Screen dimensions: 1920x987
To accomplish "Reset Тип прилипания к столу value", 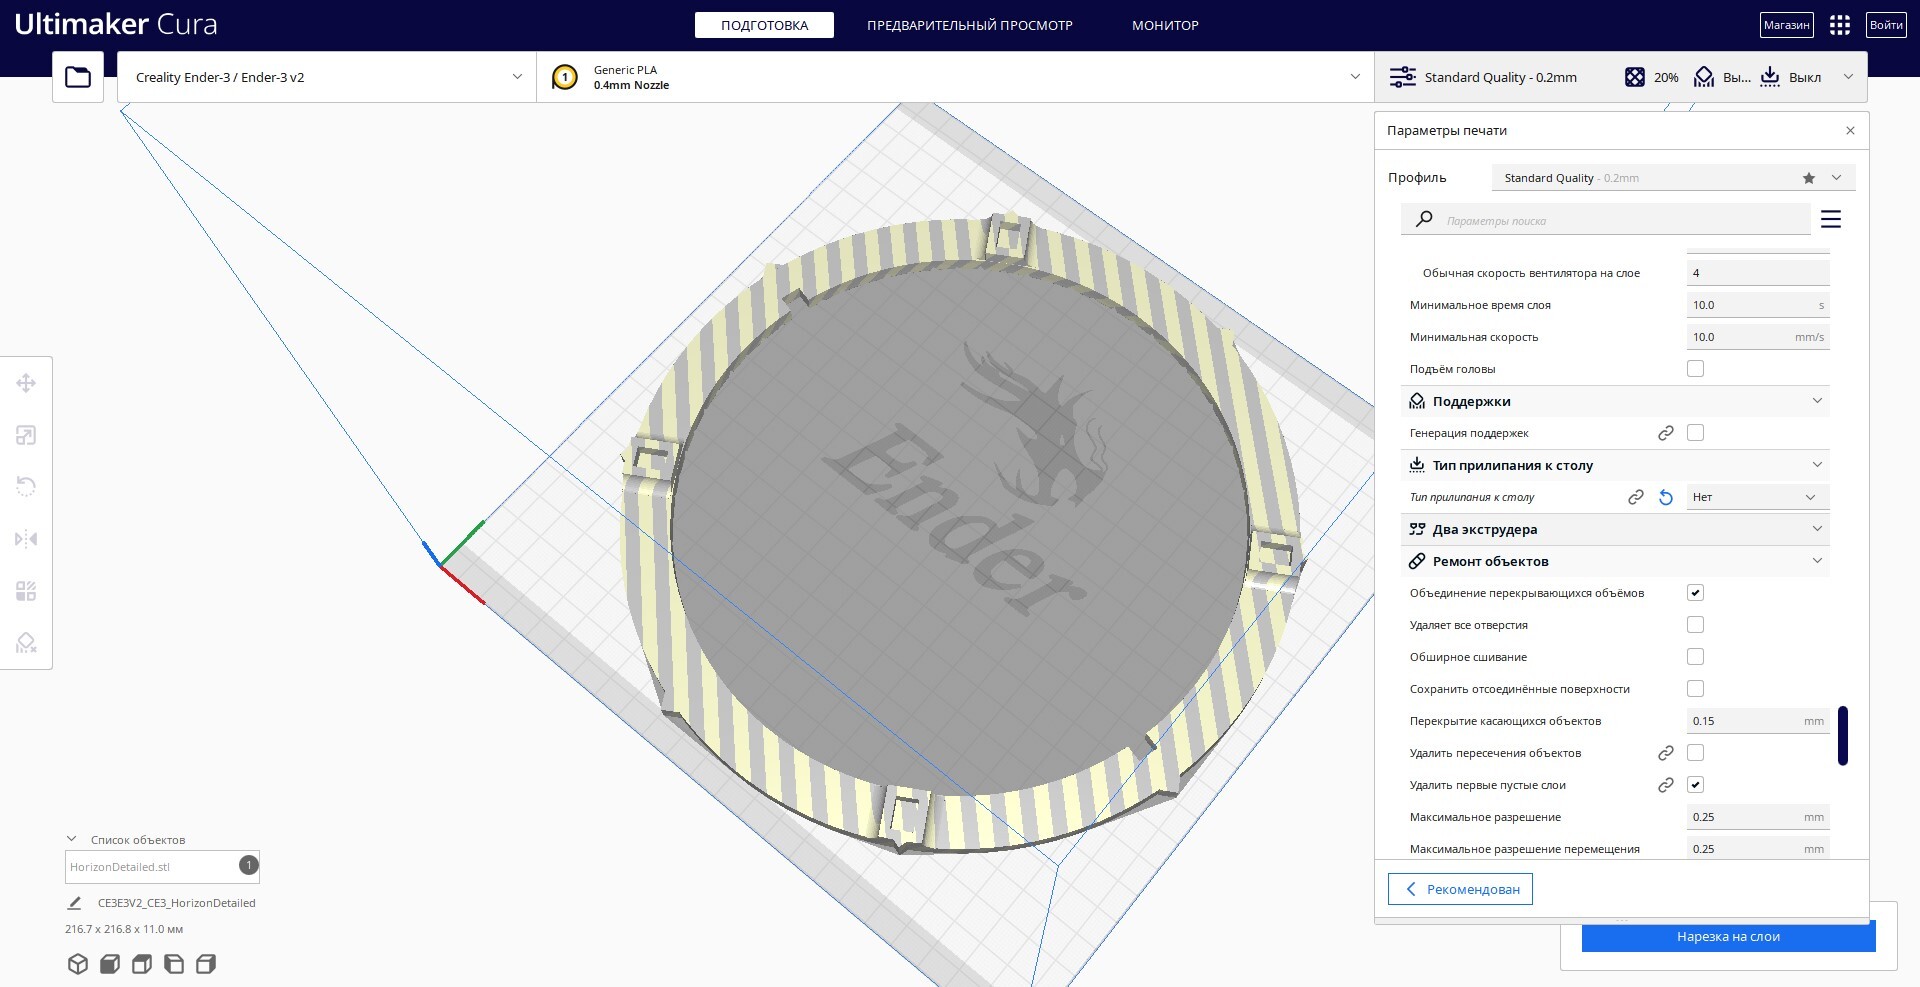I will point(1666,497).
